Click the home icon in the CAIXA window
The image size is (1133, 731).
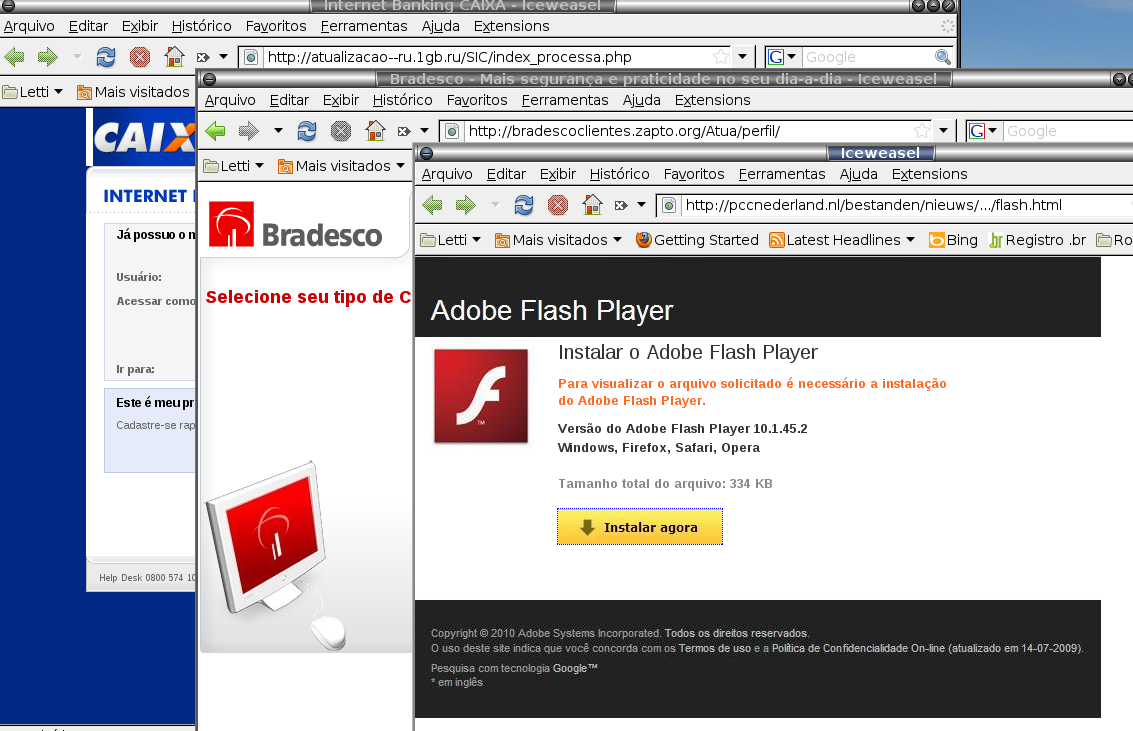tap(174, 56)
